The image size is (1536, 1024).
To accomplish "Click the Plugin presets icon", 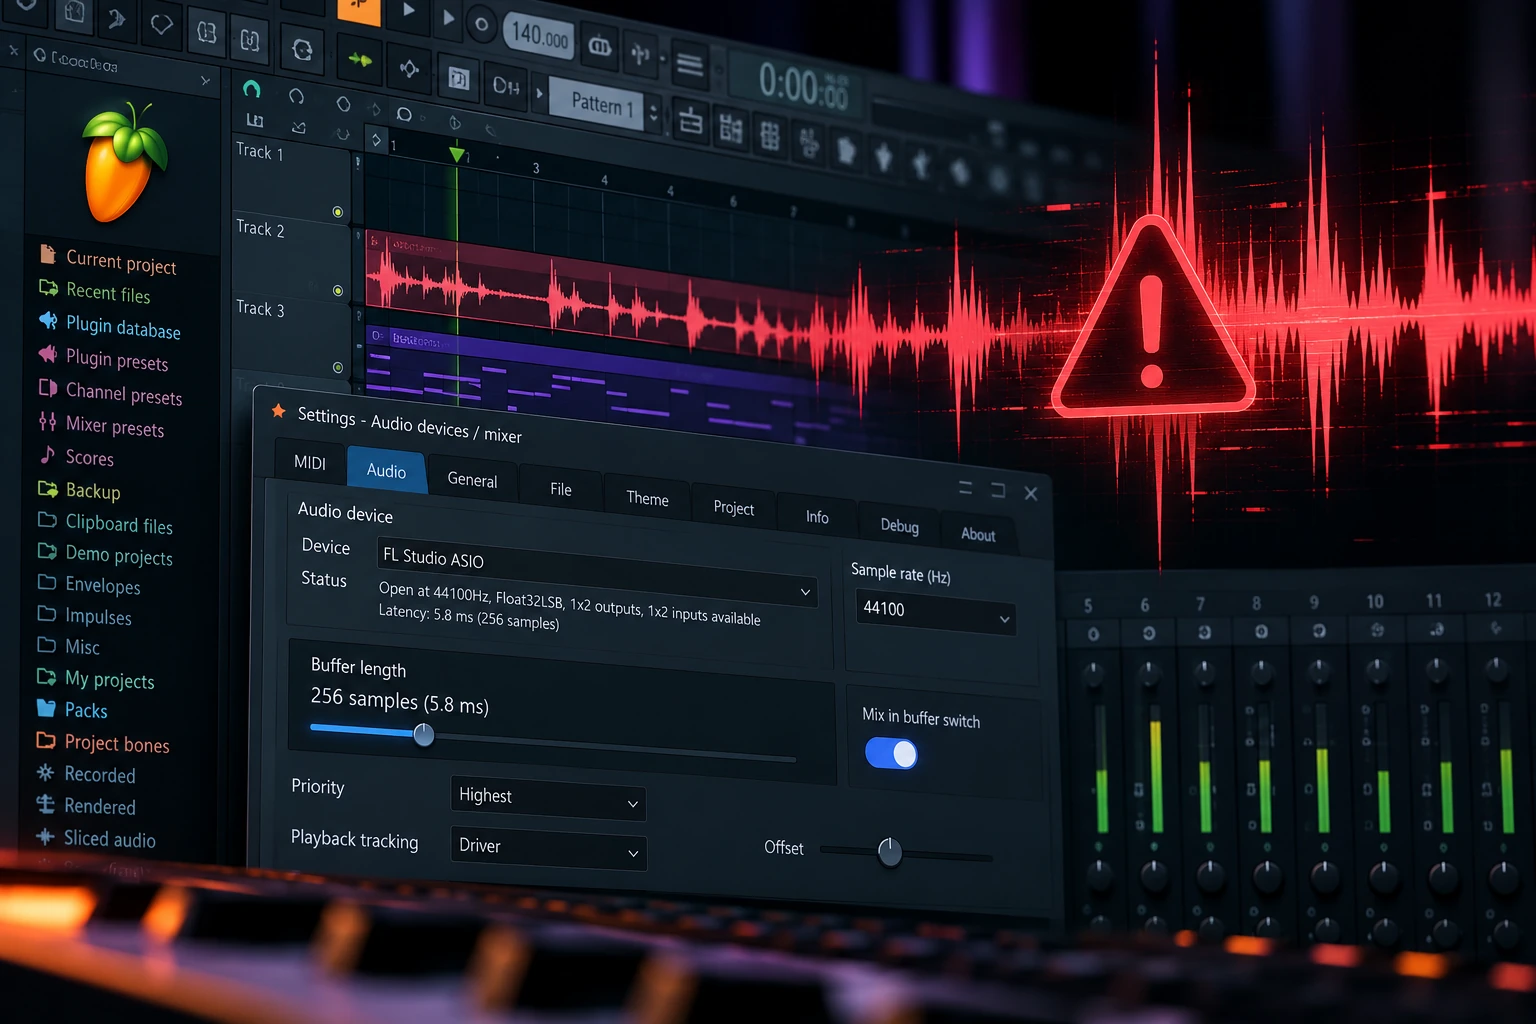I will tap(47, 354).
